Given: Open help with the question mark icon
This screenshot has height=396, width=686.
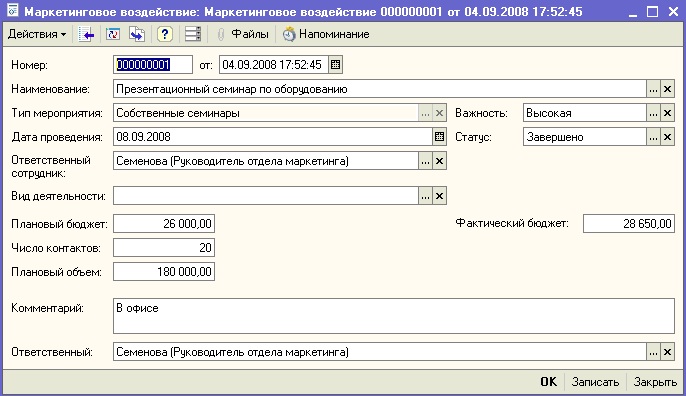Looking at the screenshot, I should click(x=164, y=34).
